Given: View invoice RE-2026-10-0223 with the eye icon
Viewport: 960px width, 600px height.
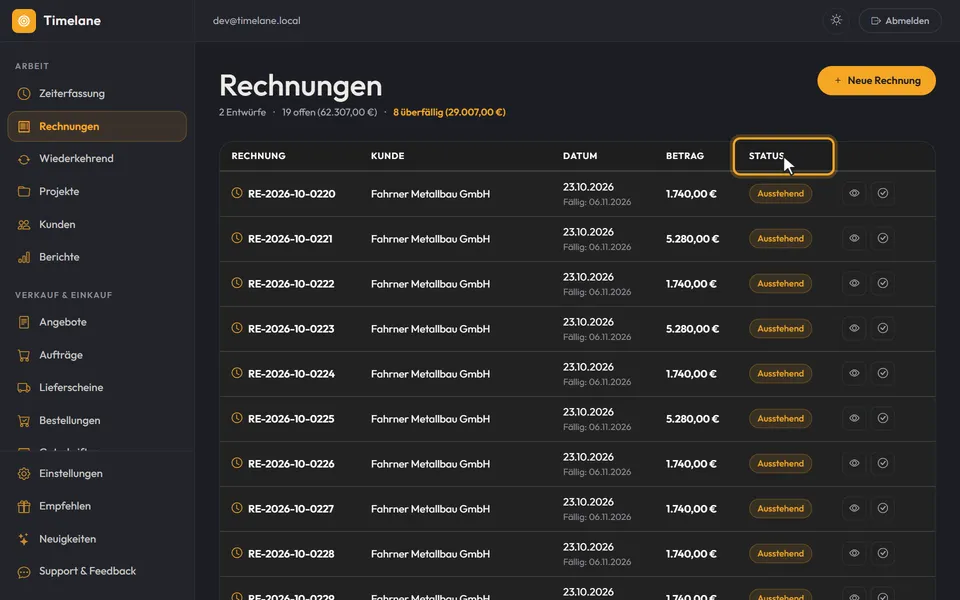Looking at the screenshot, I should pos(854,328).
